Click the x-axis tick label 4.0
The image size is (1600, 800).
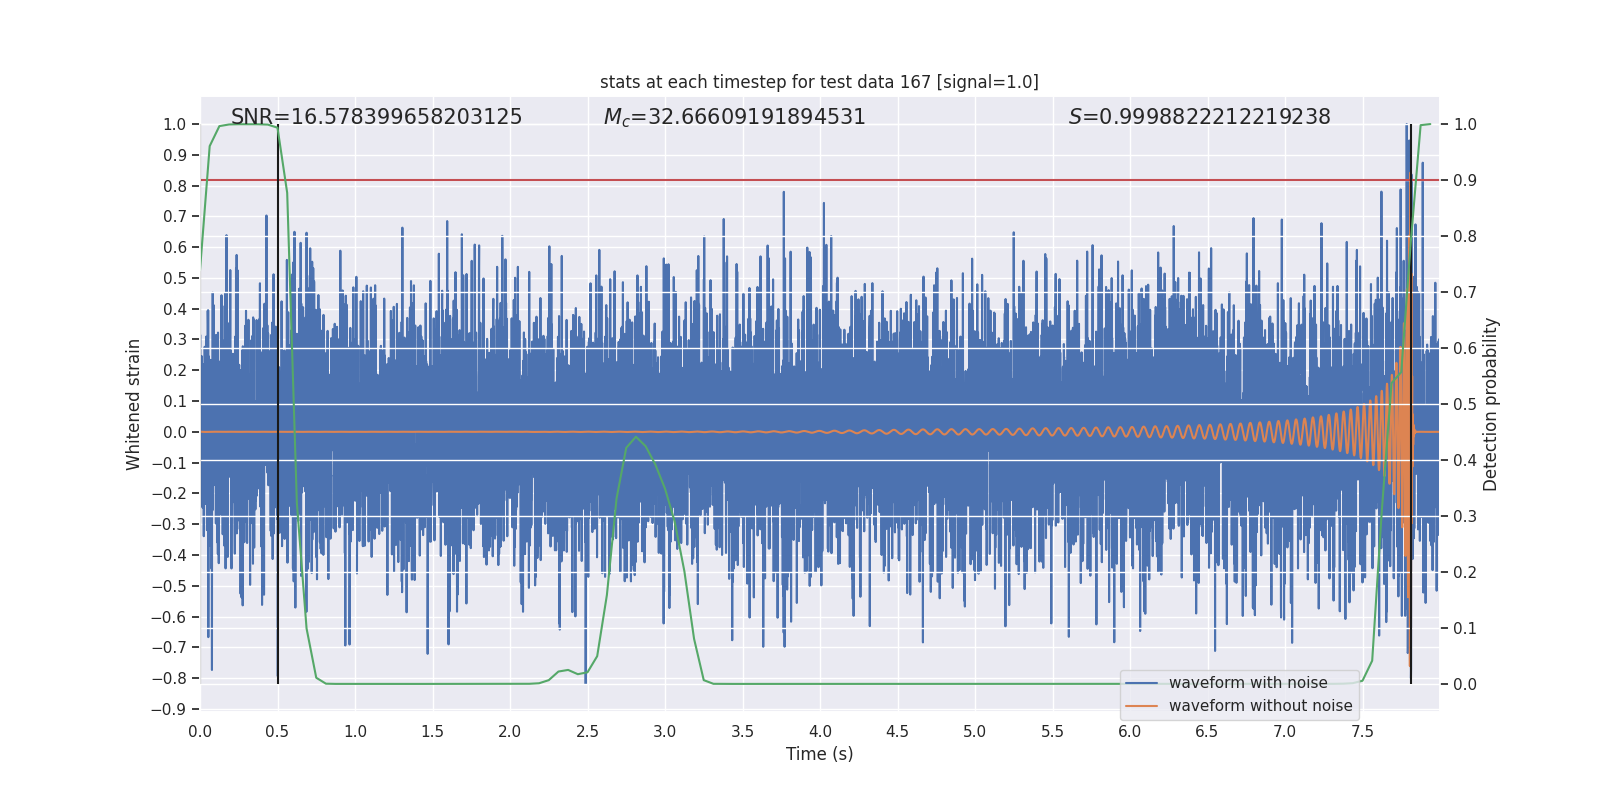(820, 732)
